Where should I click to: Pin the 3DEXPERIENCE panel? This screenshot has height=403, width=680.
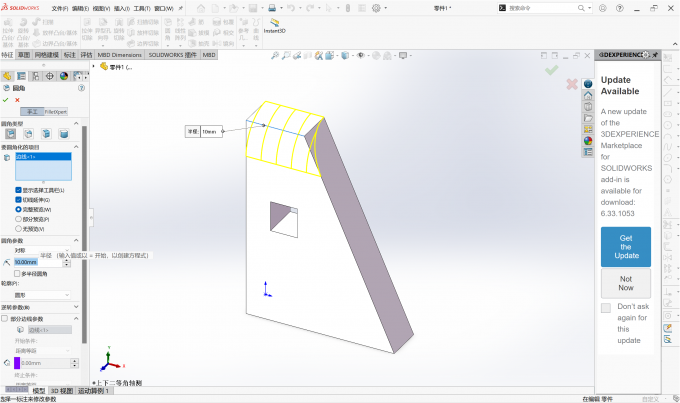coord(655,55)
